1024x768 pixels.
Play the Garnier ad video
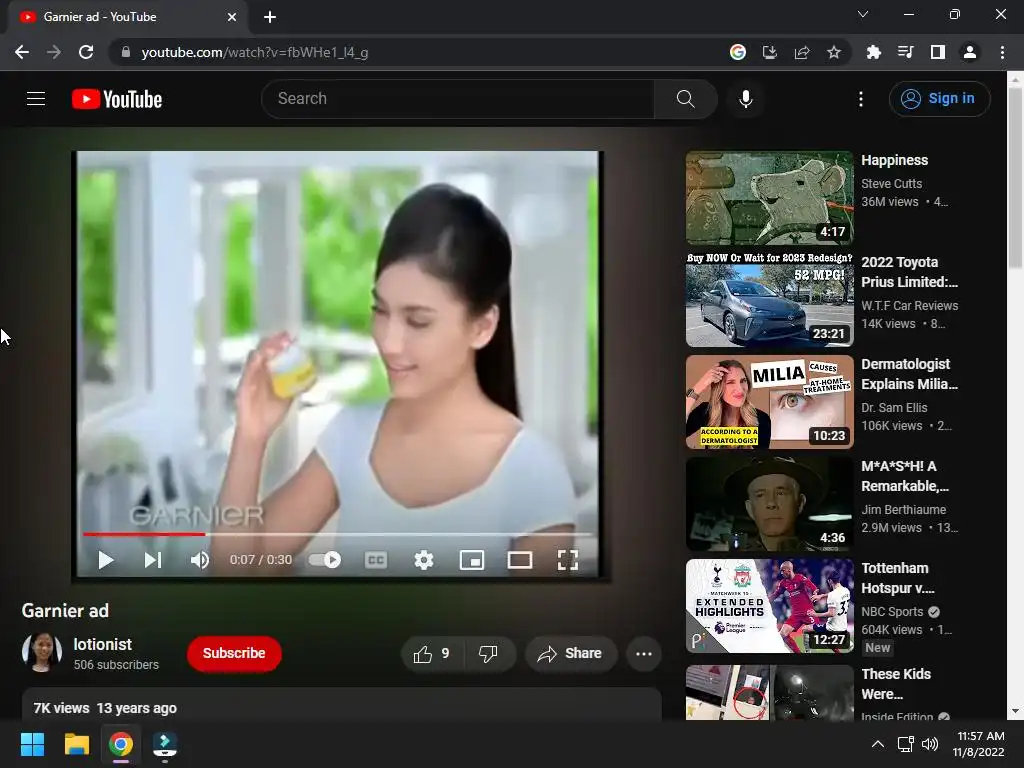tap(105, 560)
